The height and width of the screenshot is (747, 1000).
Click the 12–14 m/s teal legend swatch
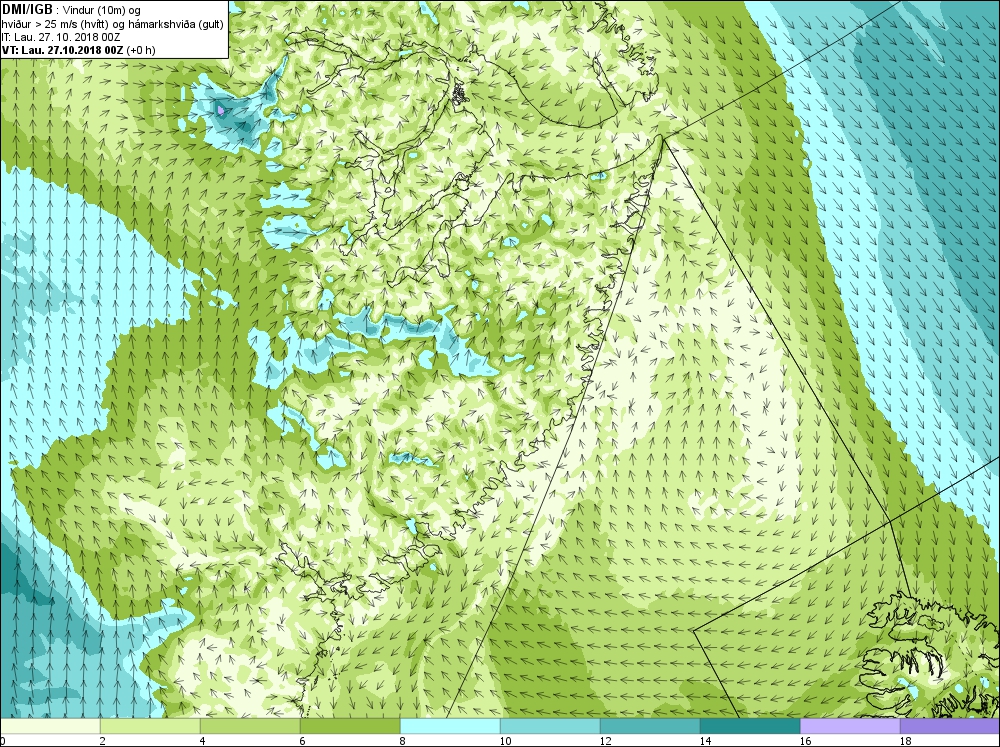pyautogui.click(x=650, y=726)
